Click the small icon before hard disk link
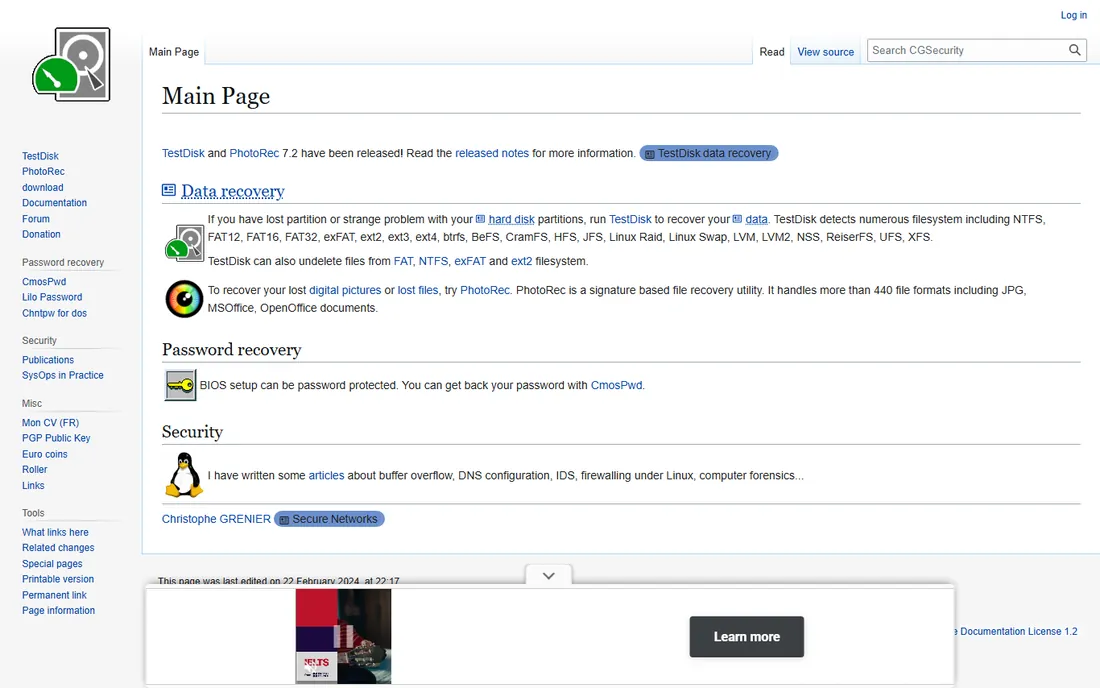Image resolution: width=1100 pixels, height=688 pixels. tap(481, 219)
